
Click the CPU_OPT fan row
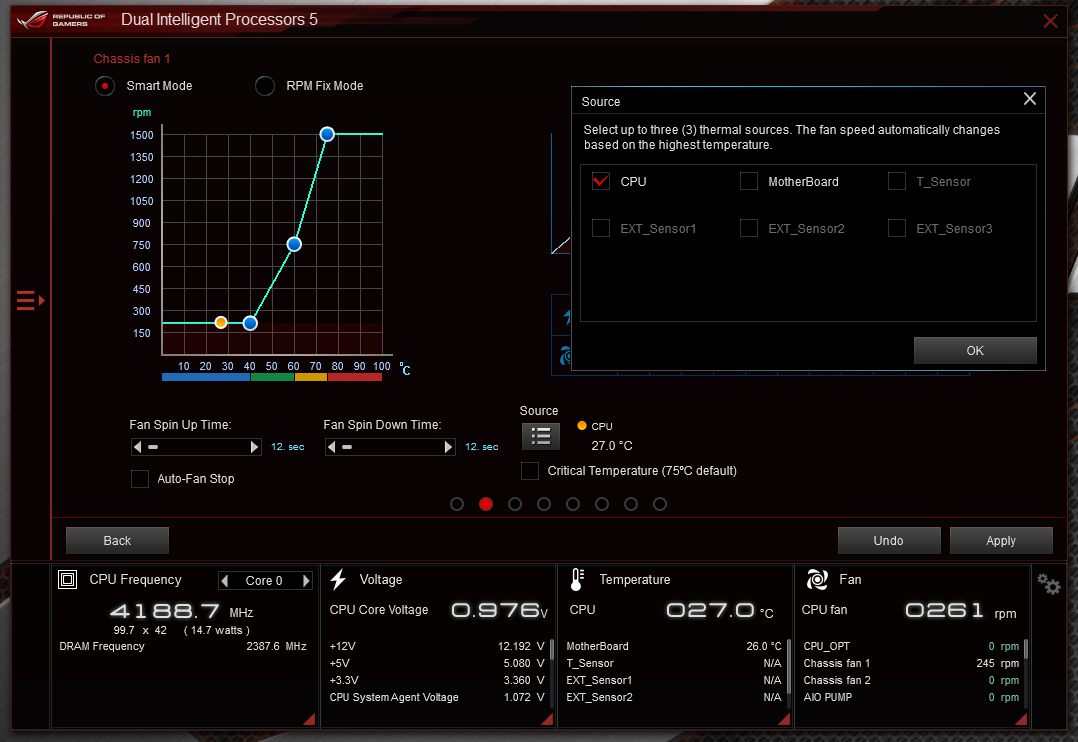click(911, 646)
